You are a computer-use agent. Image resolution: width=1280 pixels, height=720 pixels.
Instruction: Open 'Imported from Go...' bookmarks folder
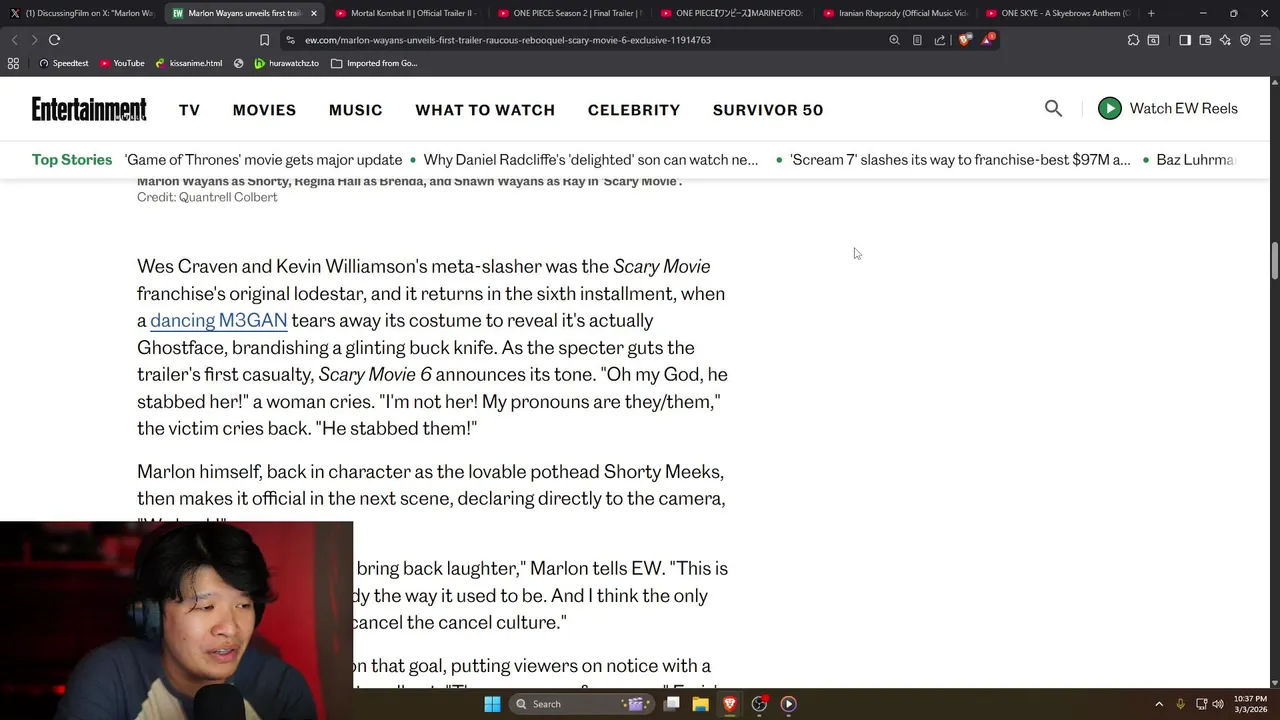(374, 63)
